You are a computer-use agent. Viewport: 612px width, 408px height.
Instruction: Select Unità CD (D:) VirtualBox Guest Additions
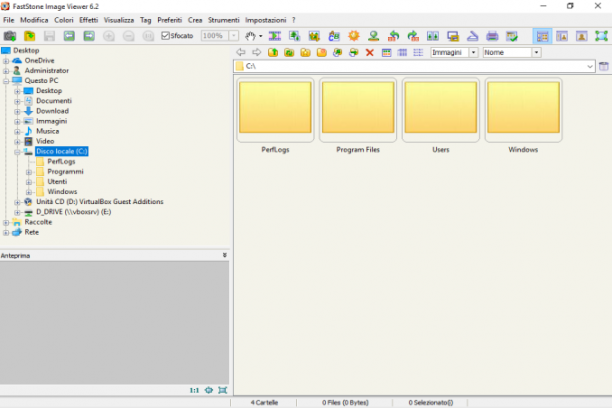[100, 202]
